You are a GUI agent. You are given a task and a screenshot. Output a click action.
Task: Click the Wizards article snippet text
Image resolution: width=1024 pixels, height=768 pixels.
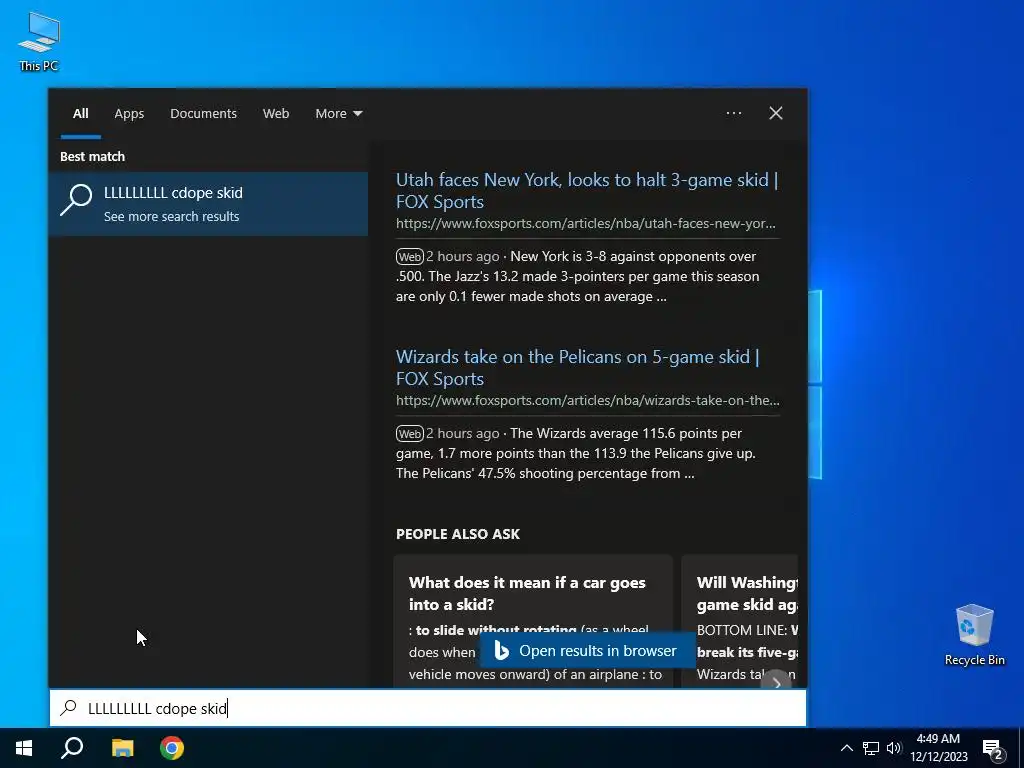(576, 453)
